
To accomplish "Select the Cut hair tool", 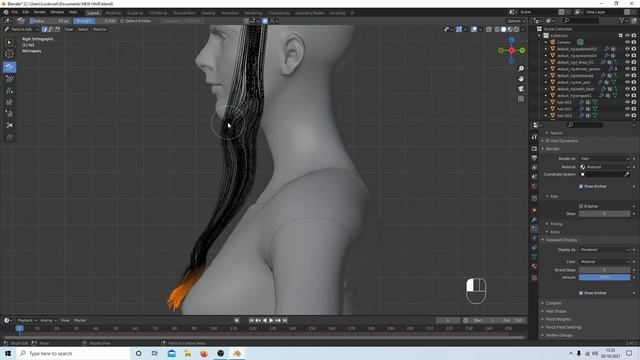I will [9, 125].
